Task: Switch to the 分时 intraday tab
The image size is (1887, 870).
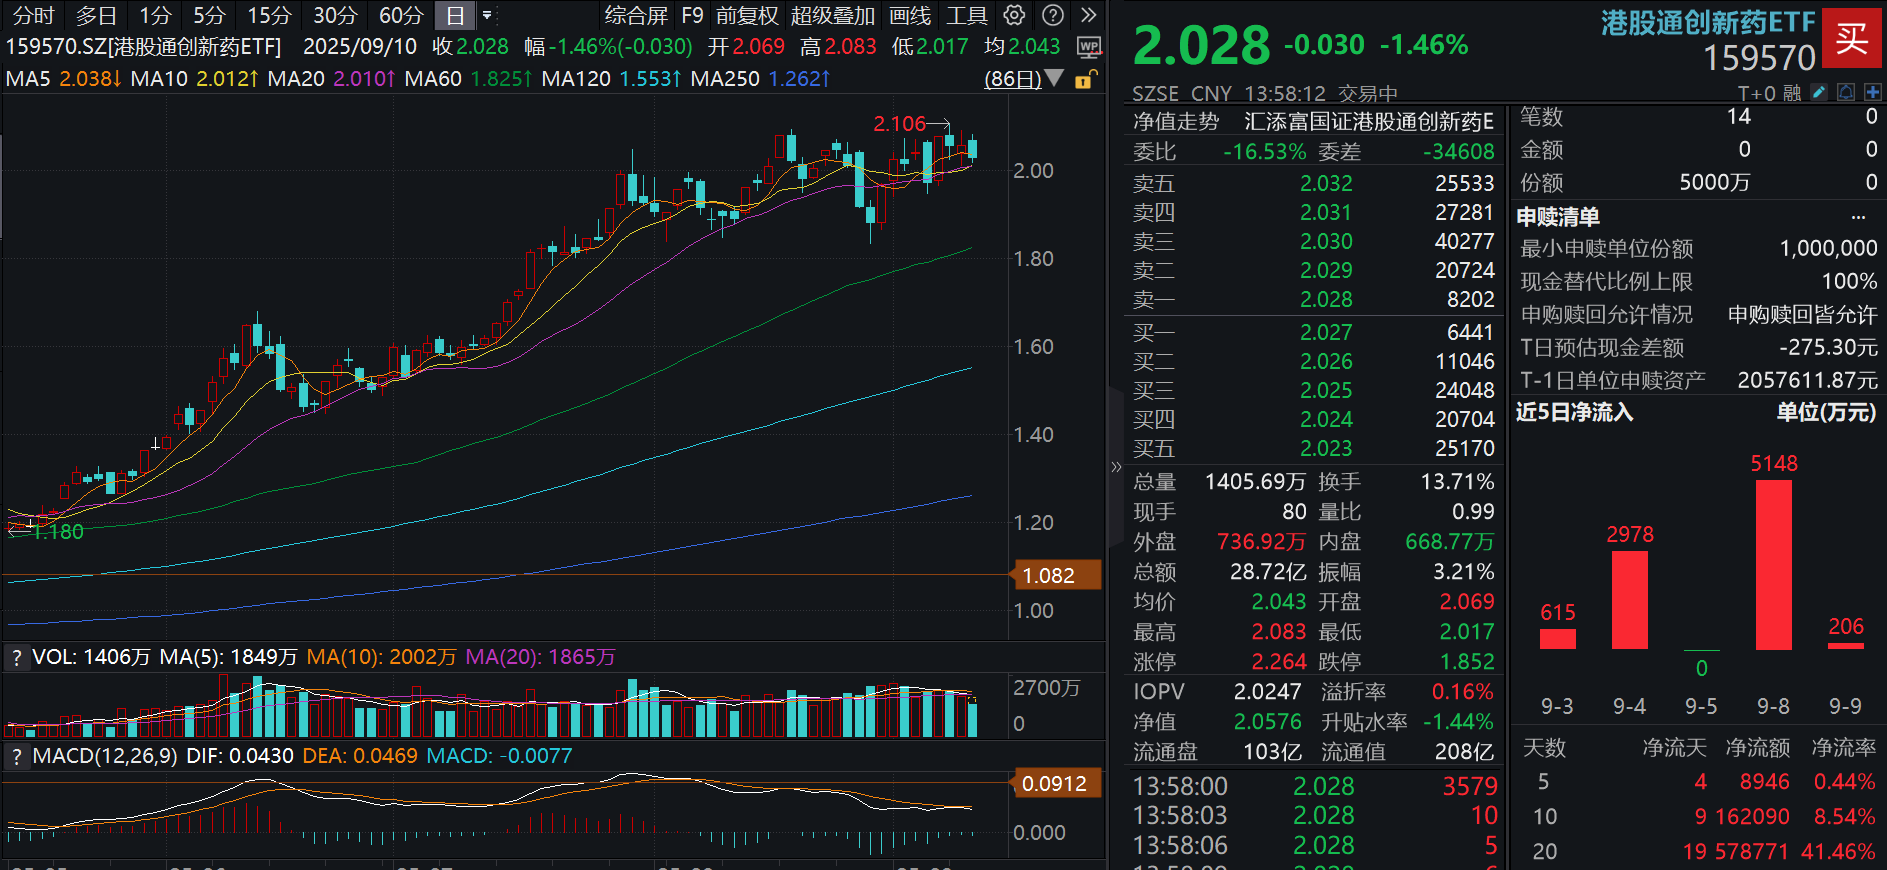Action: point(33,15)
